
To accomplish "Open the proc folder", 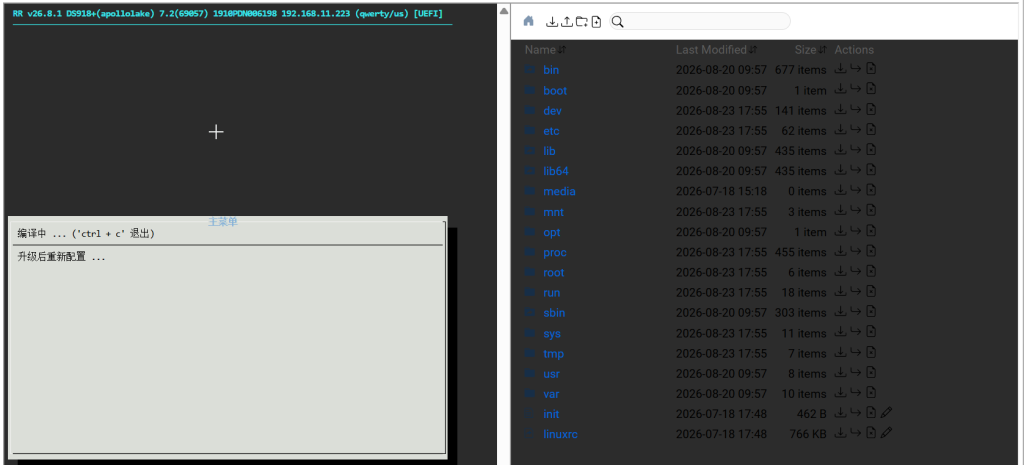I will click(555, 252).
